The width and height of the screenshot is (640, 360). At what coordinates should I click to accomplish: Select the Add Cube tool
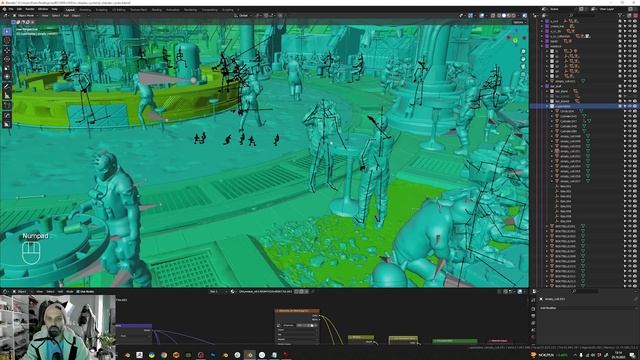pyautogui.click(x=7, y=106)
